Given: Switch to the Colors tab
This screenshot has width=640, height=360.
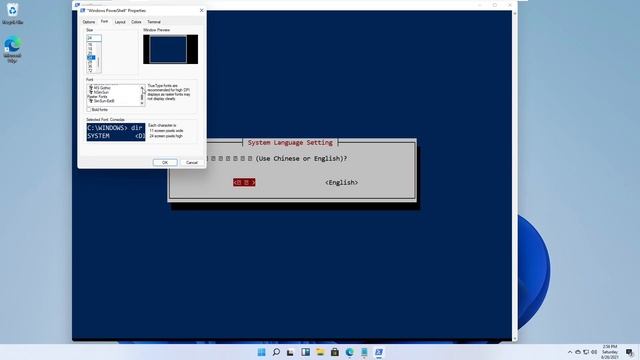Looking at the screenshot, I should (x=136, y=22).
